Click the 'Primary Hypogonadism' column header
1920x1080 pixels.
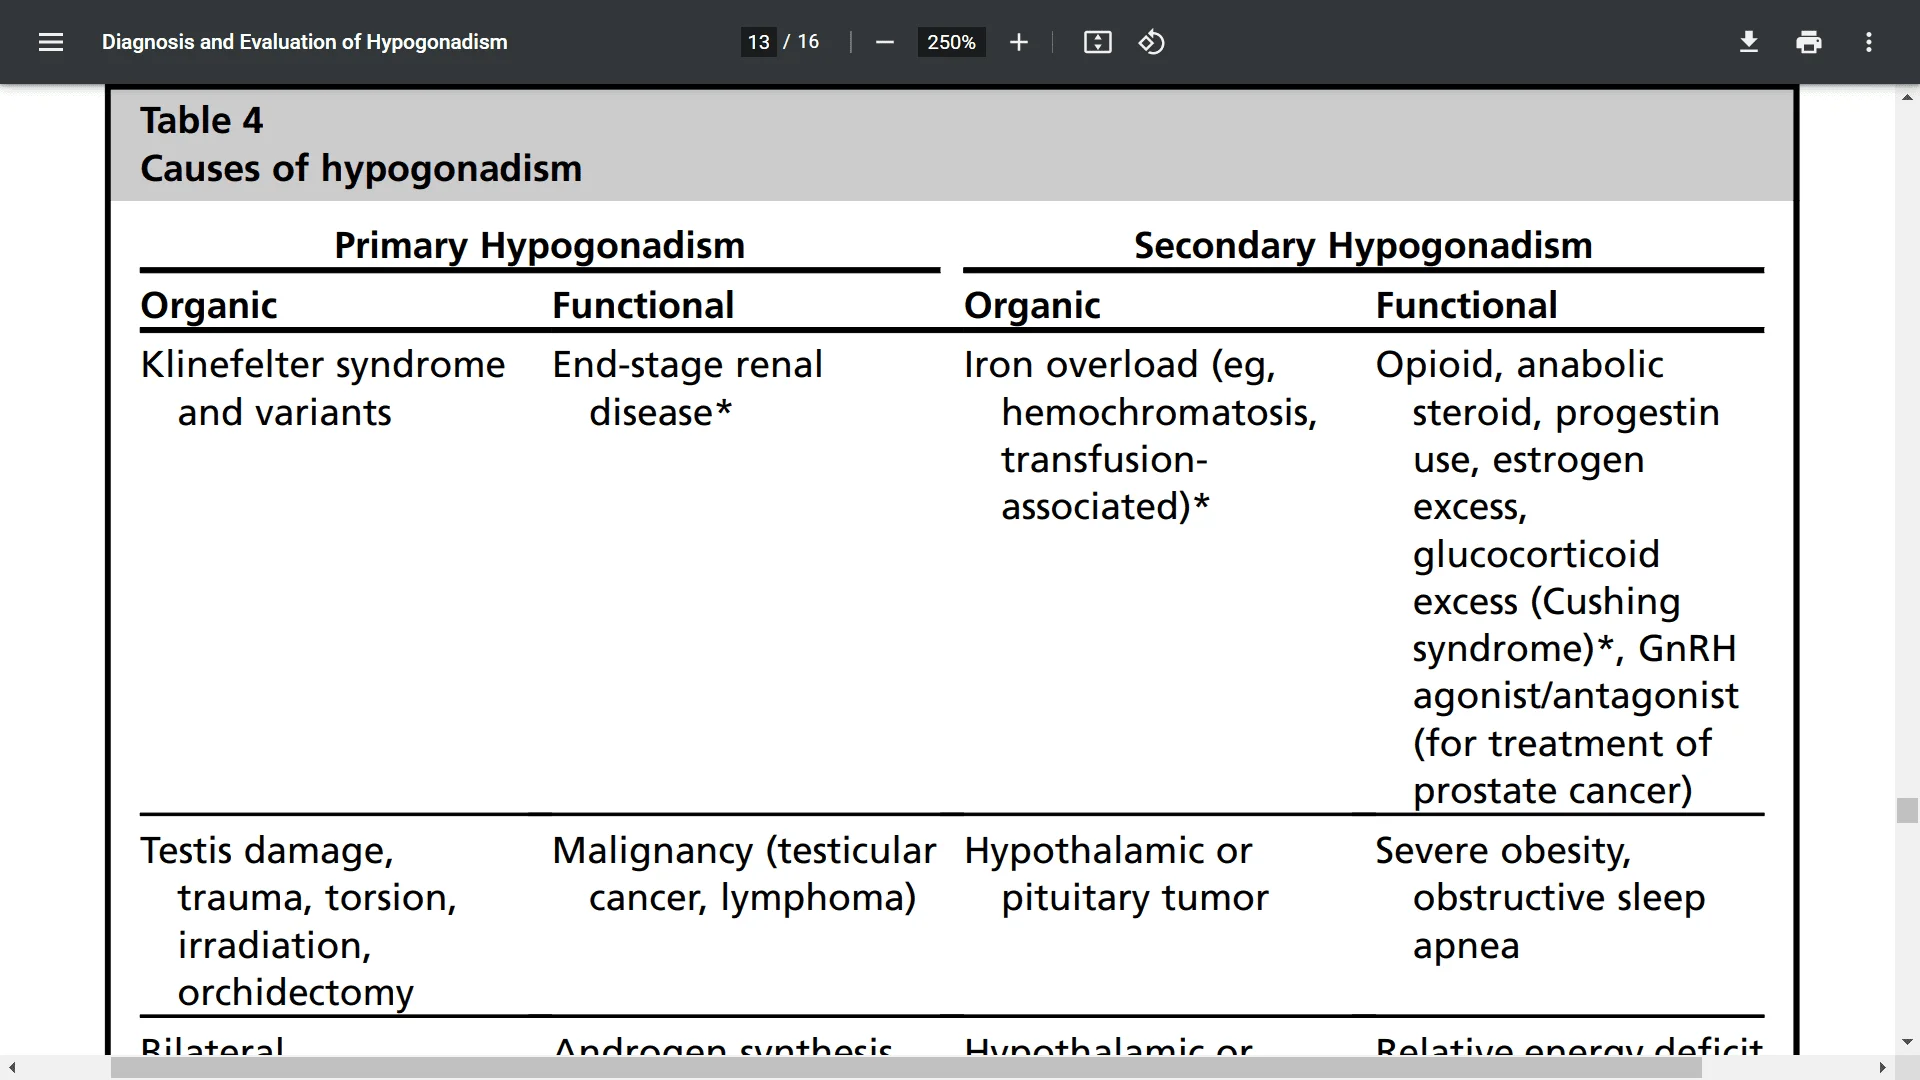[539, 246]
